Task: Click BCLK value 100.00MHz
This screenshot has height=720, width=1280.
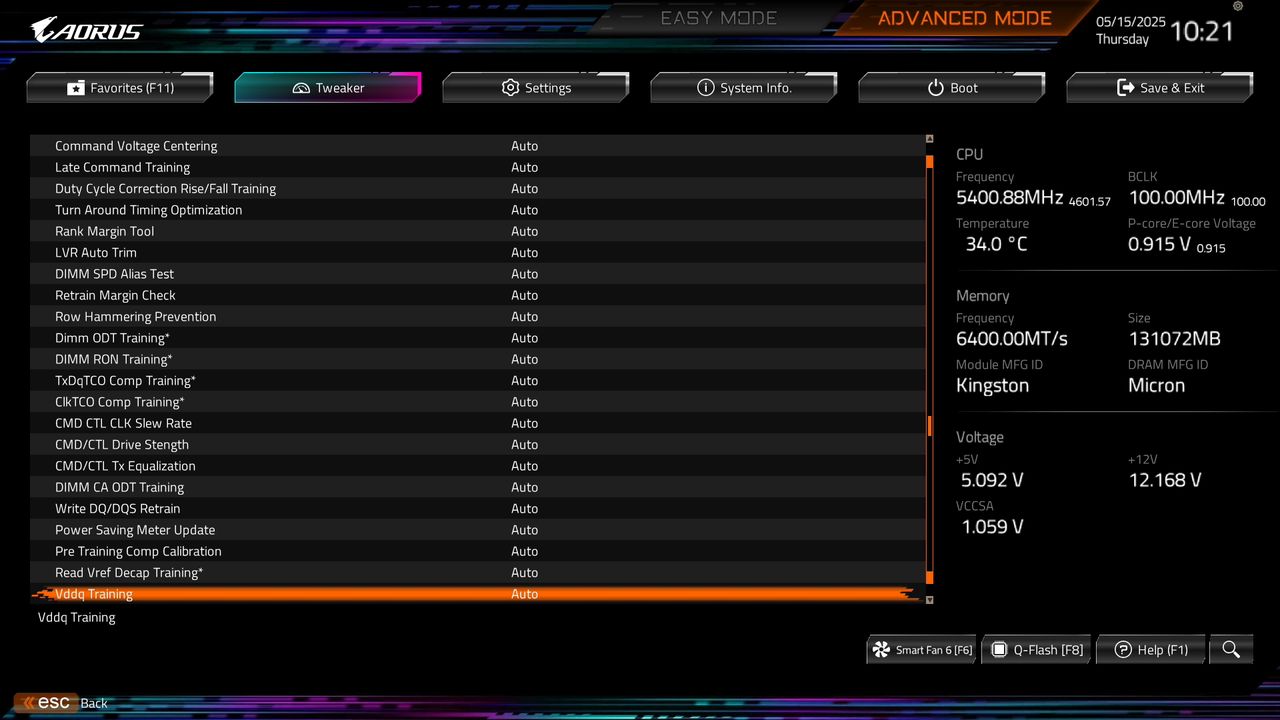Action: [1177, 198]
